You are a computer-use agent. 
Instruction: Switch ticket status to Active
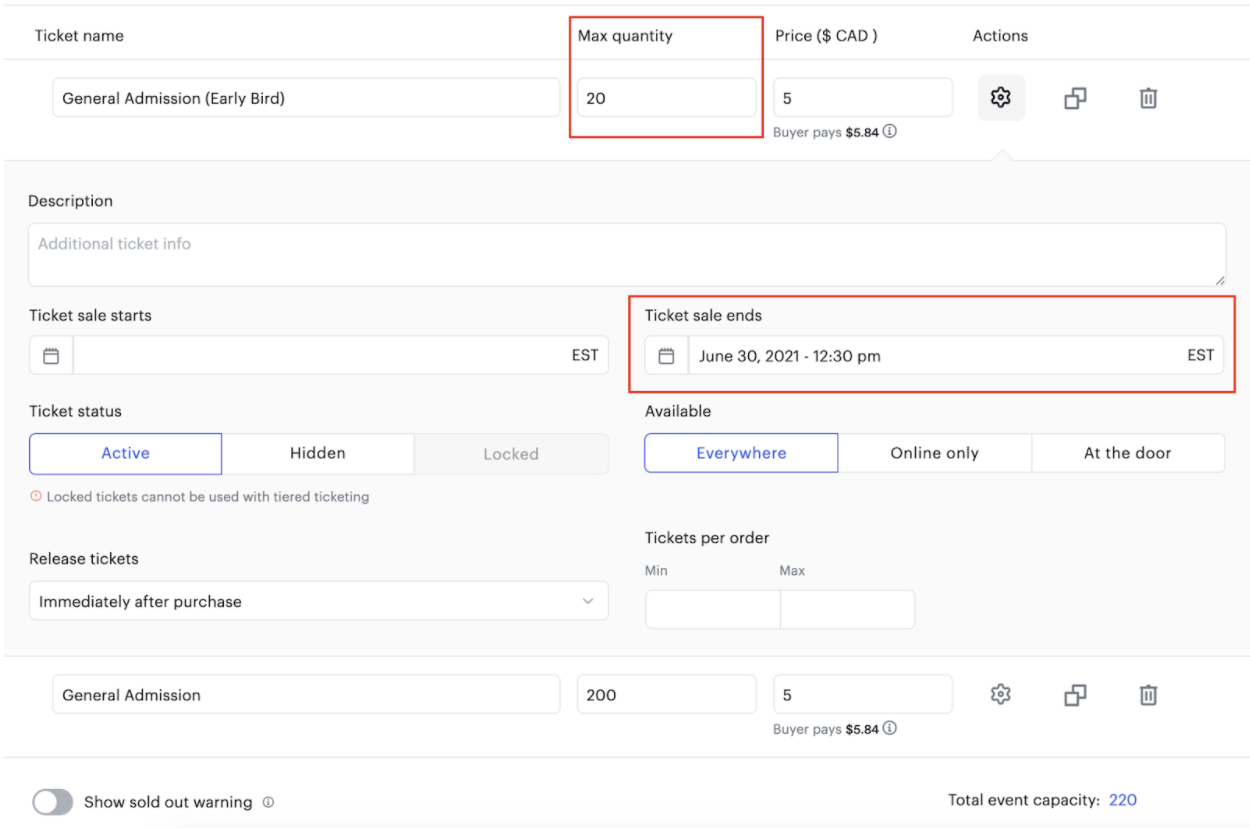[125, 452]
